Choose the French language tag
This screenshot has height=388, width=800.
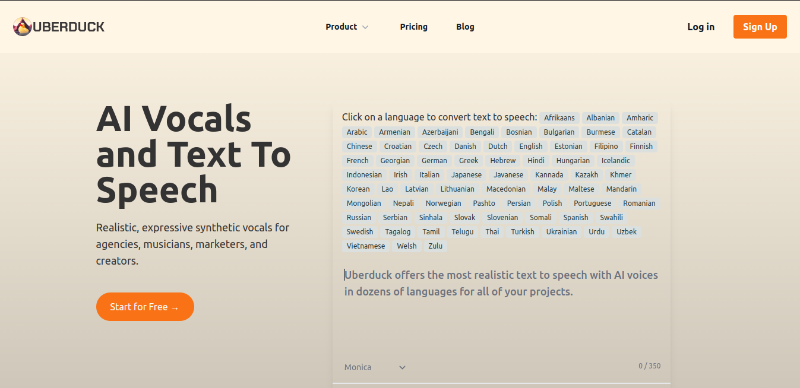point(358,161)
